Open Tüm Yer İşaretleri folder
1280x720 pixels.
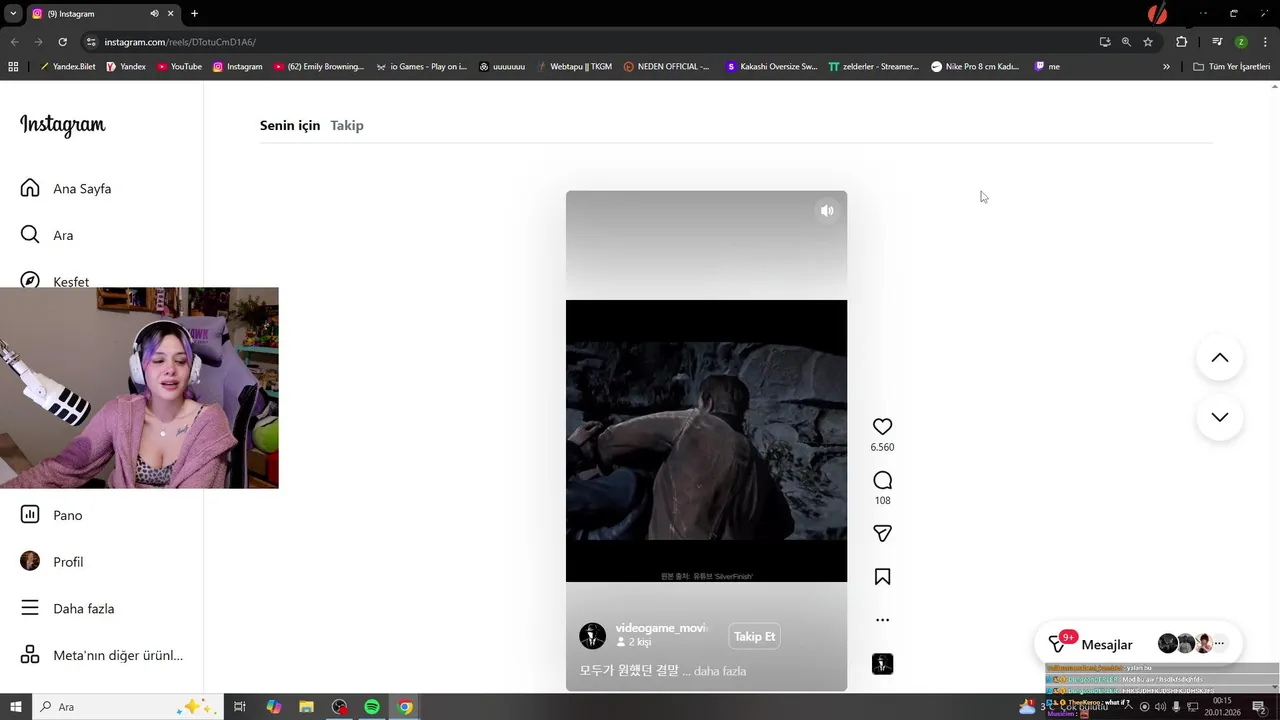[x=1231, y=67]
